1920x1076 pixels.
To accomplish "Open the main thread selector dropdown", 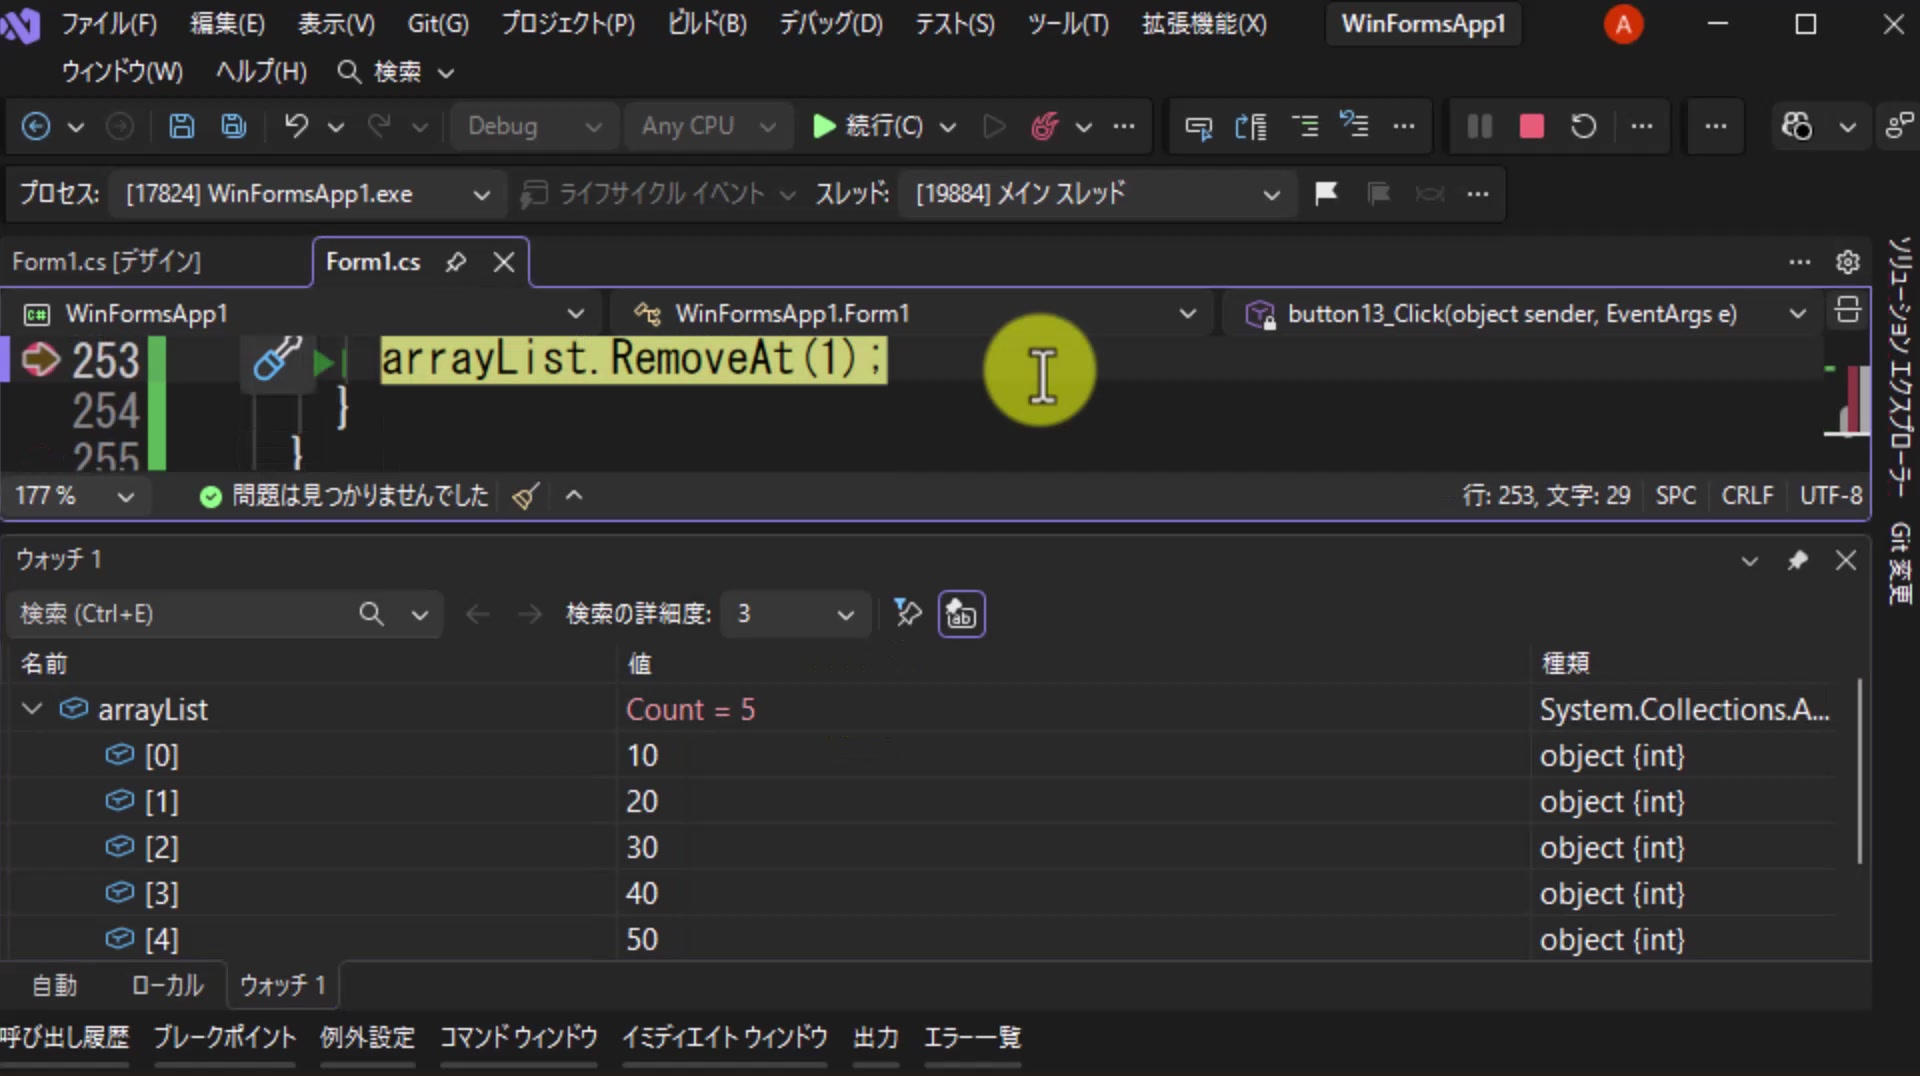I will click(x=1098, y=194).
